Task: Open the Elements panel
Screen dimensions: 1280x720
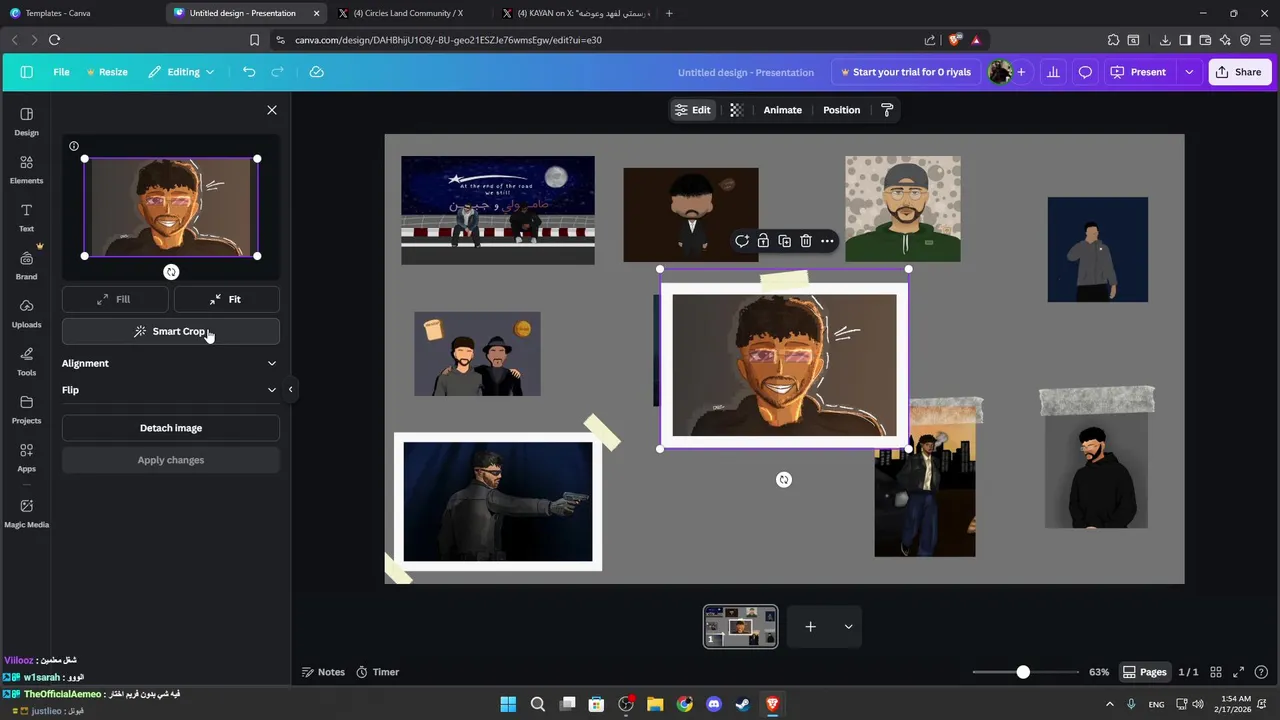Action: [x=26, y=169]
